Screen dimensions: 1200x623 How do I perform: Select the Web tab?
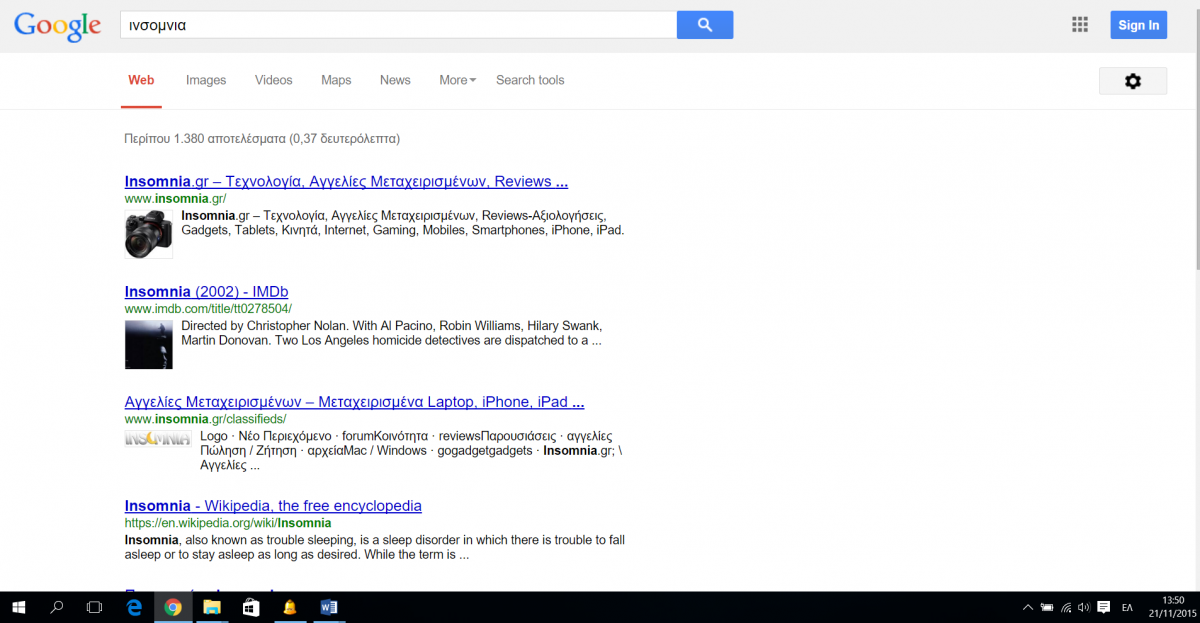(141, 80)
